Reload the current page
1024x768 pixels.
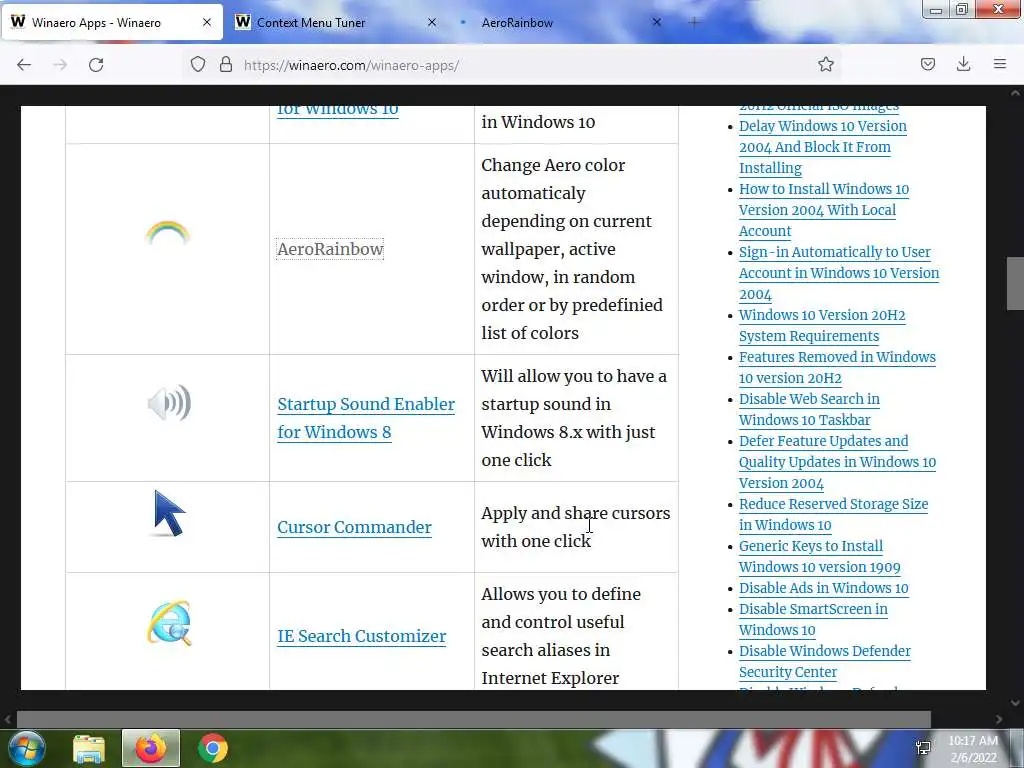pyautogui.click(x=96, y=65)
